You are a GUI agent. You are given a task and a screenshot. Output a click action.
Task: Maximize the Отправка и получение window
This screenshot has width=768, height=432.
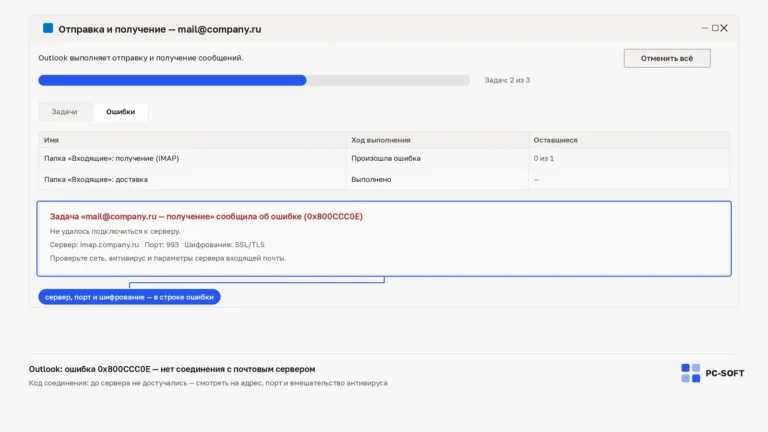tap(715, 28)
